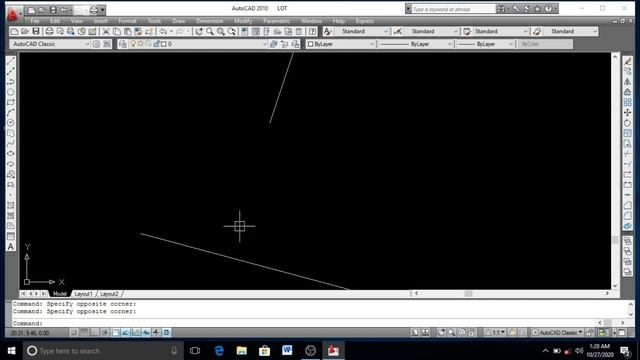Open the Dimension menu
The height and width of the screenshot is (360, 640).
click(x=210, y=21)
